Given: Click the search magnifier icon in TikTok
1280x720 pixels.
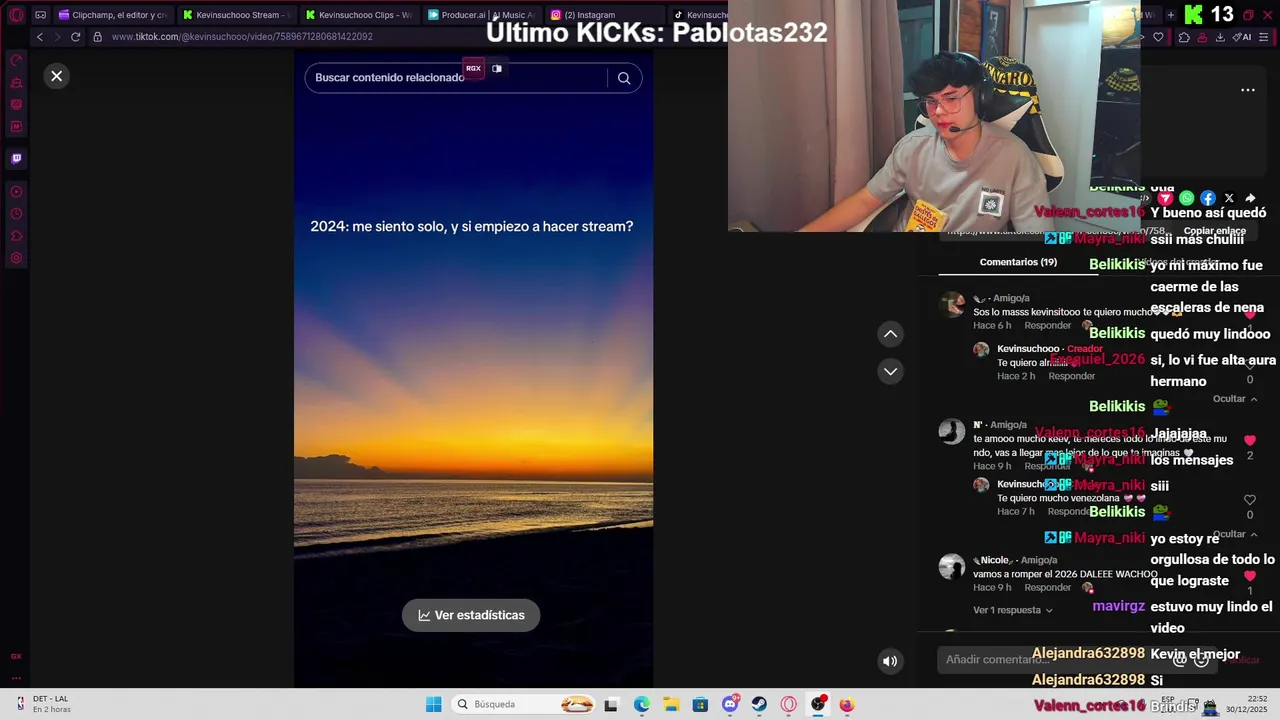Looking at the screenshot, I should click(x=624, y=78).
